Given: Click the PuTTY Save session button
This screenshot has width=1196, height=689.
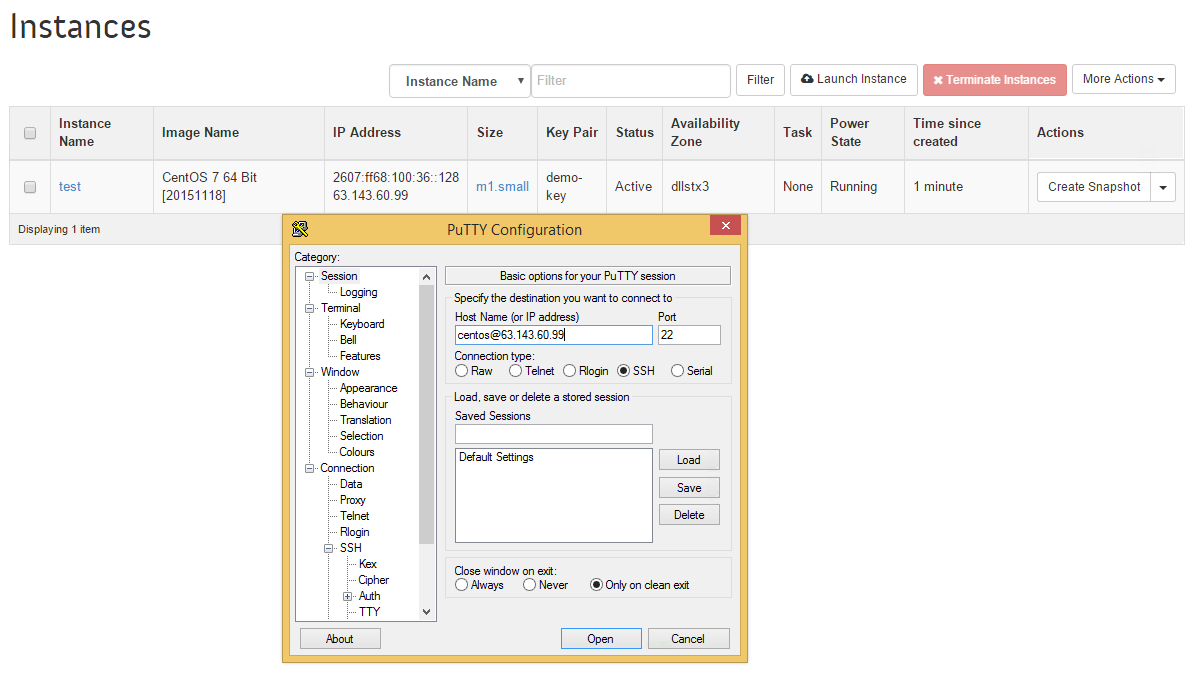Looking at the screenshot, I should click(689, 488).
